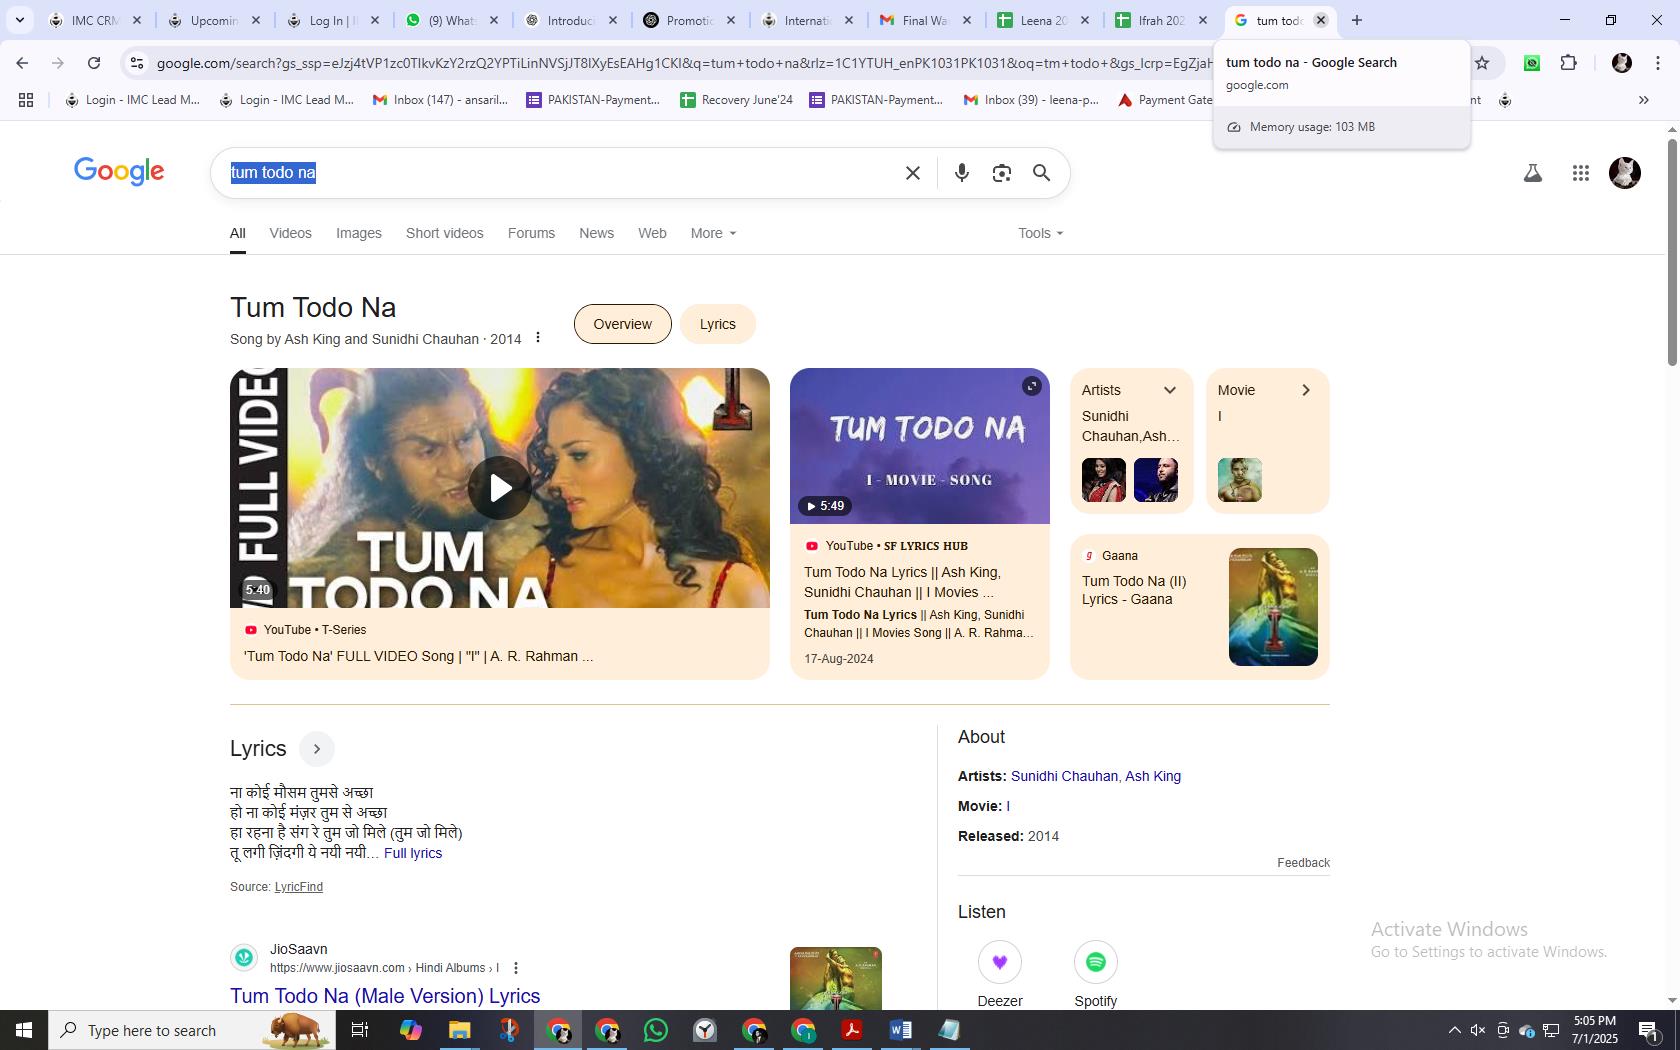This screenshot has height=1050, width=1680.
Task: Reload the current page
Action: [94, 63]
